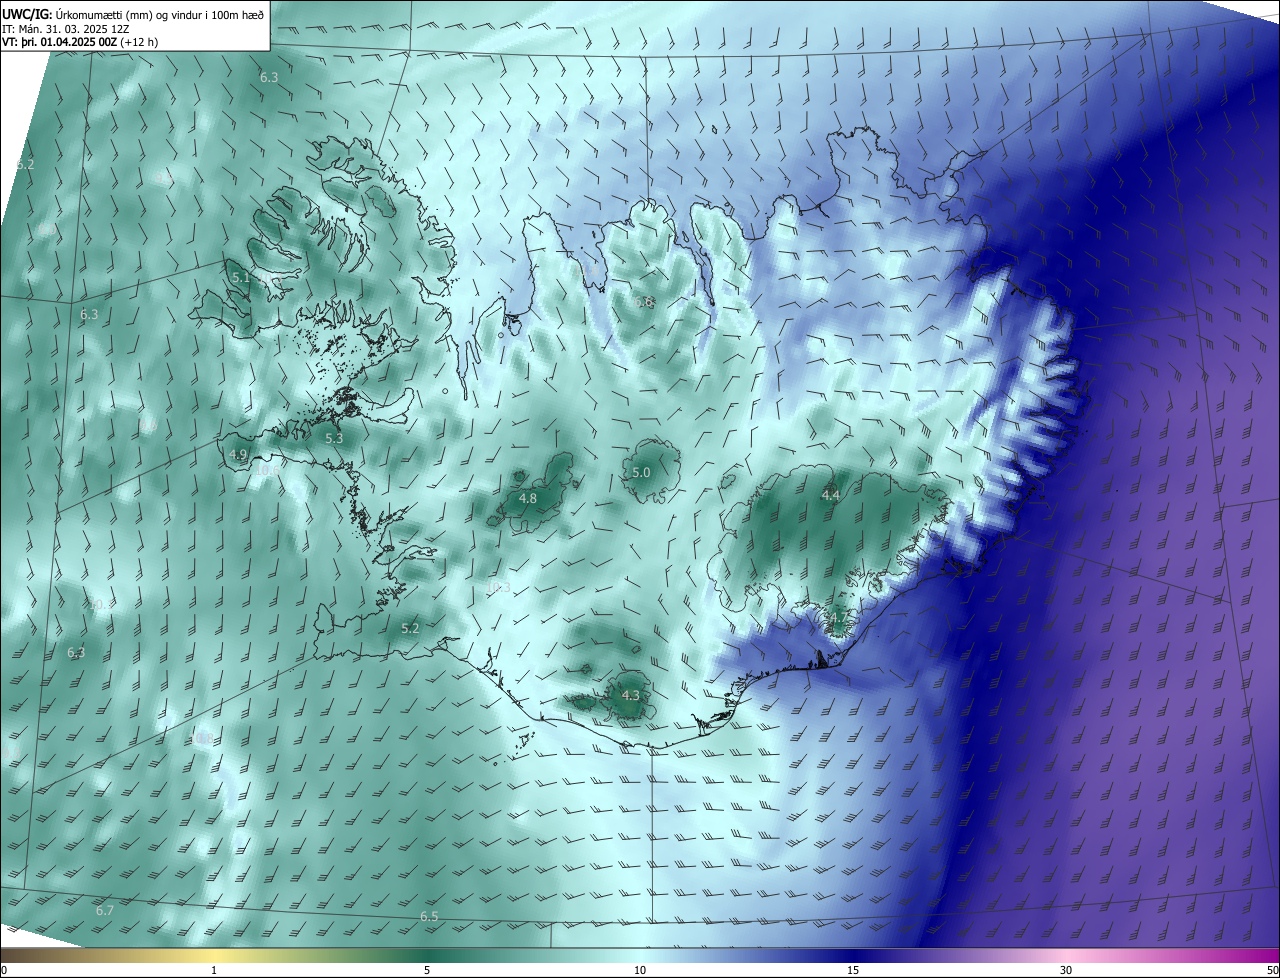Viewport: 1280px width, 978px height.
Task: Click the purple color bar section between 15 and 30
Action: coord(960,955)
